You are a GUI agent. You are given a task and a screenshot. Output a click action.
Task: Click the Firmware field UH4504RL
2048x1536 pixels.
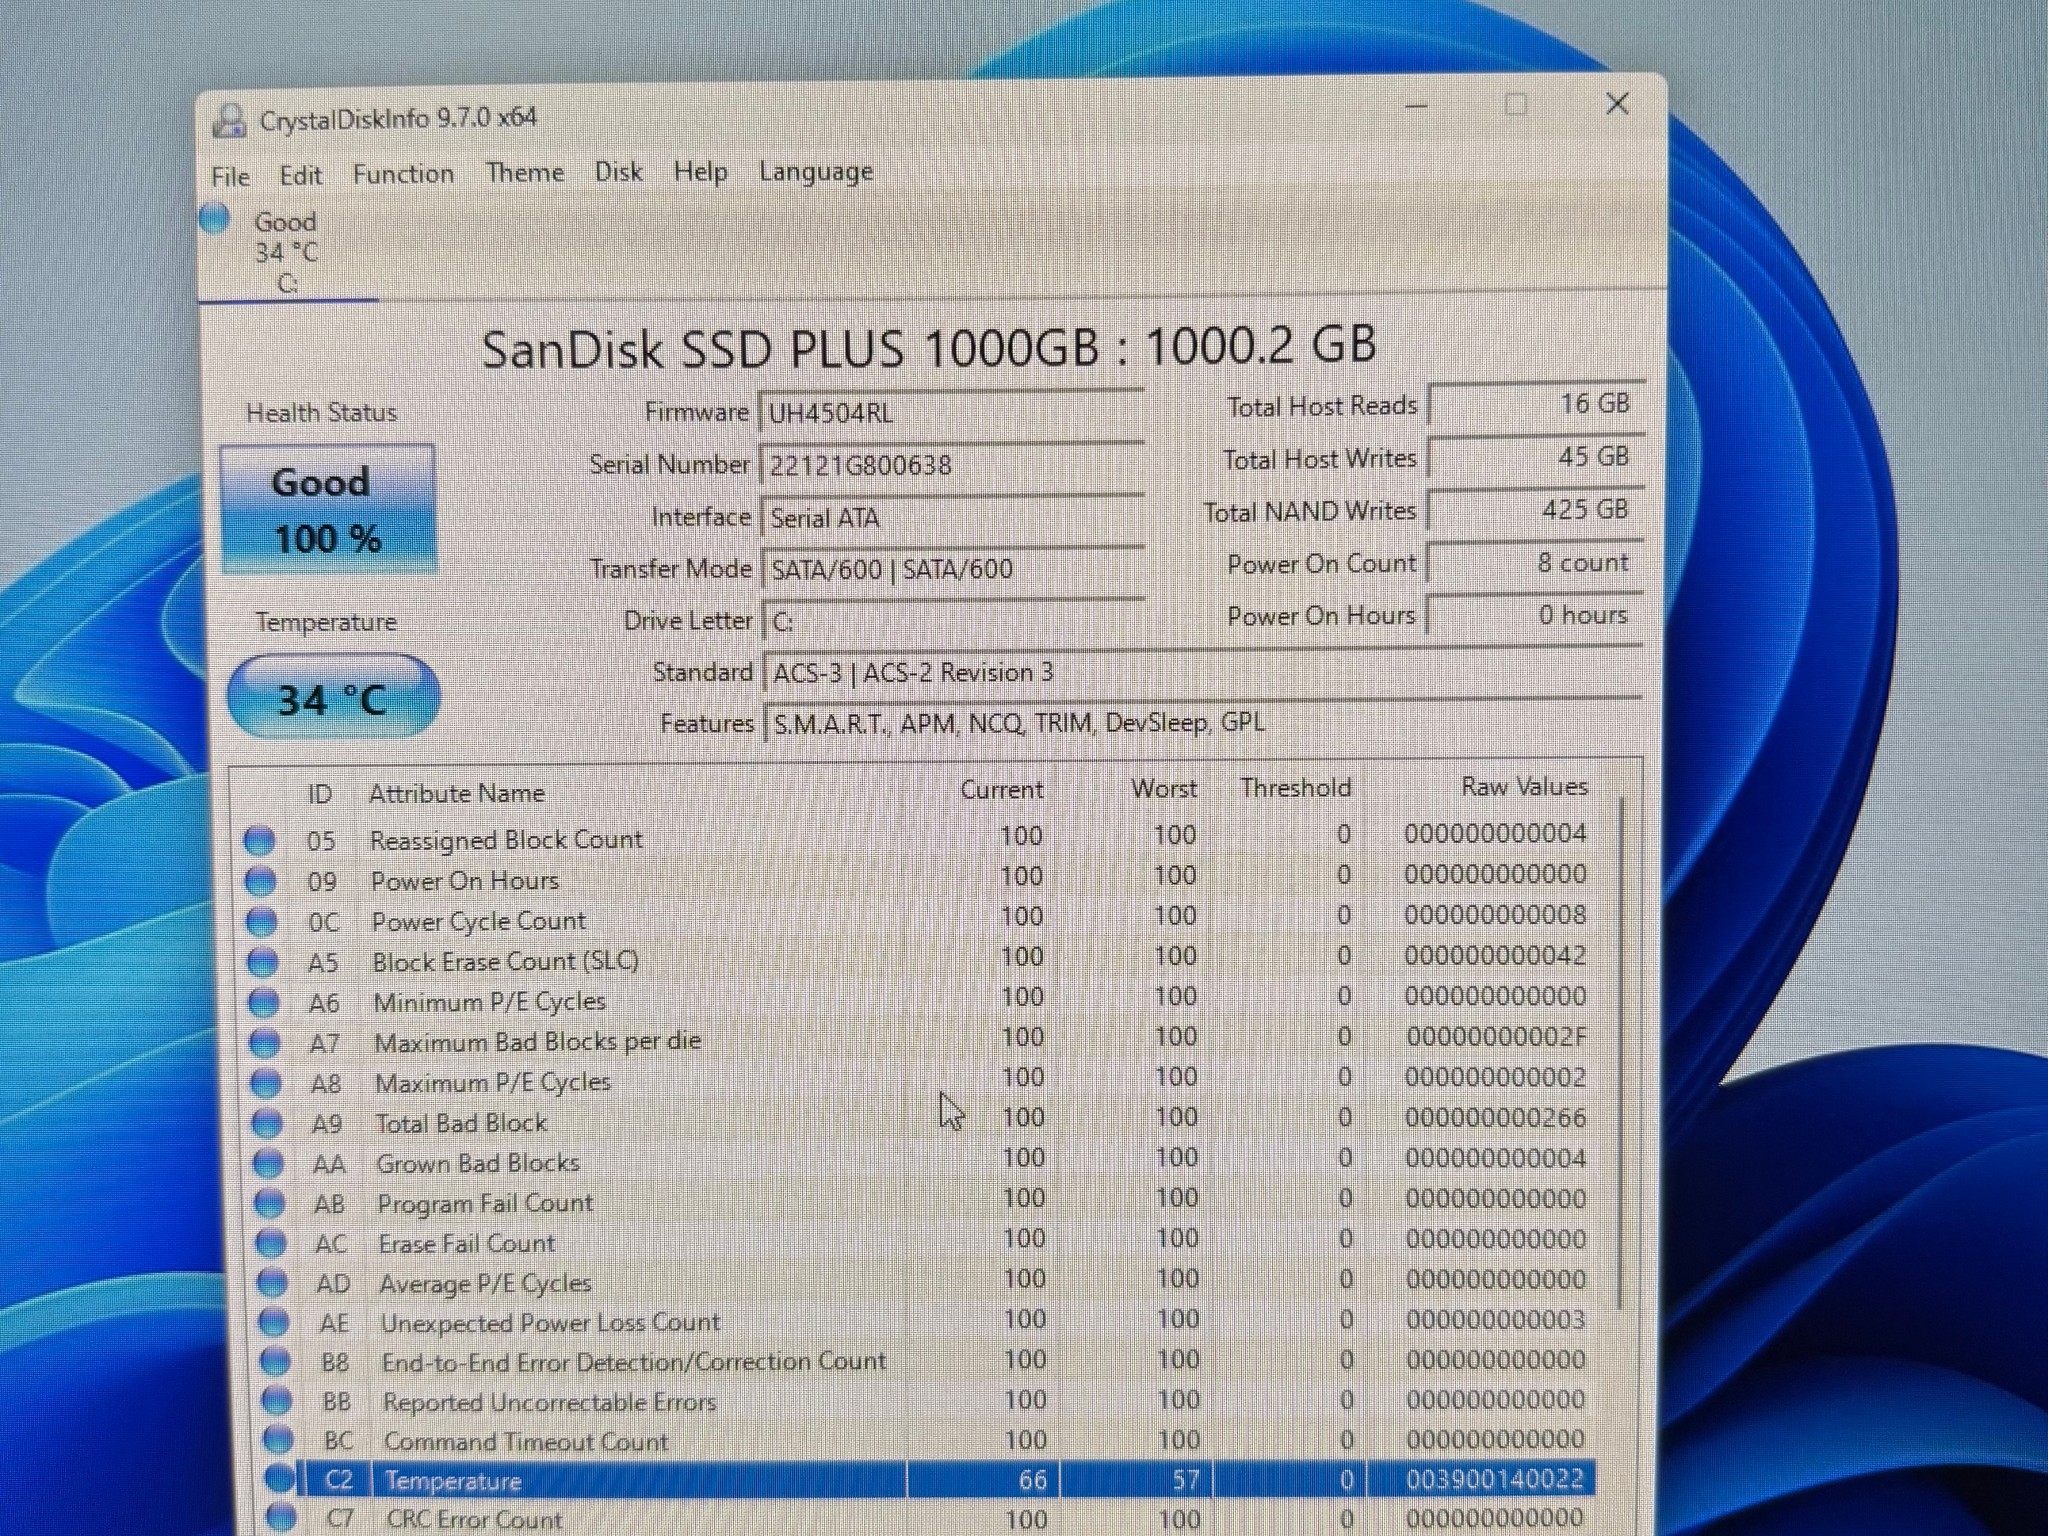951,413
